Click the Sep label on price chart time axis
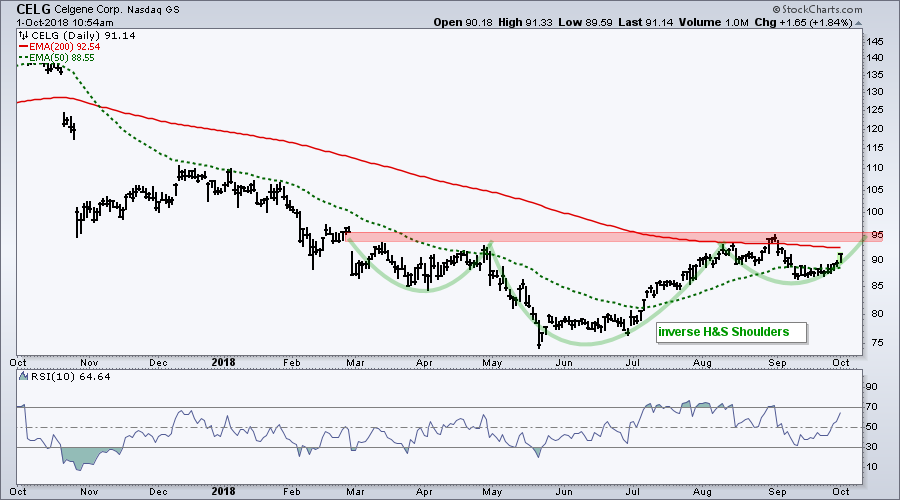The height and width of the screenshot is (500, 900). pos(777,363)
